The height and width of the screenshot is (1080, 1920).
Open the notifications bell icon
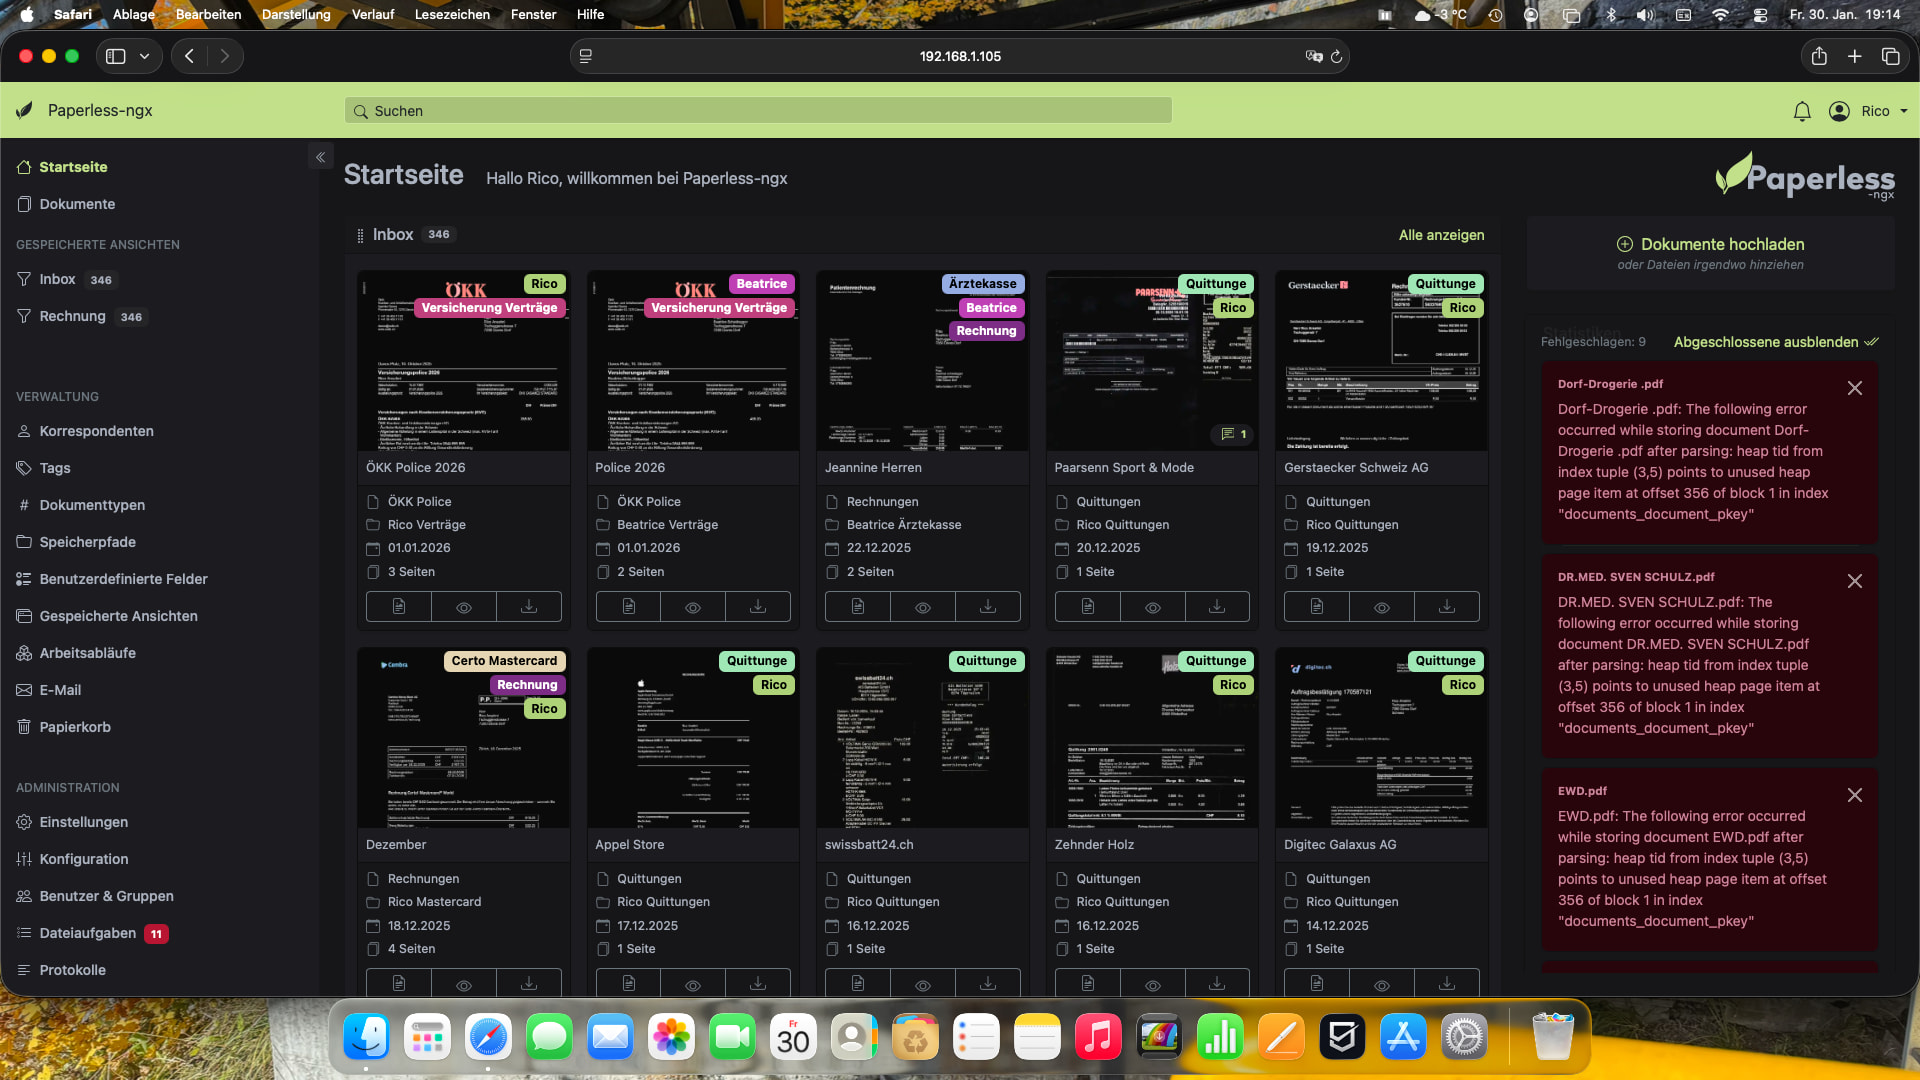coord(1802,111)
